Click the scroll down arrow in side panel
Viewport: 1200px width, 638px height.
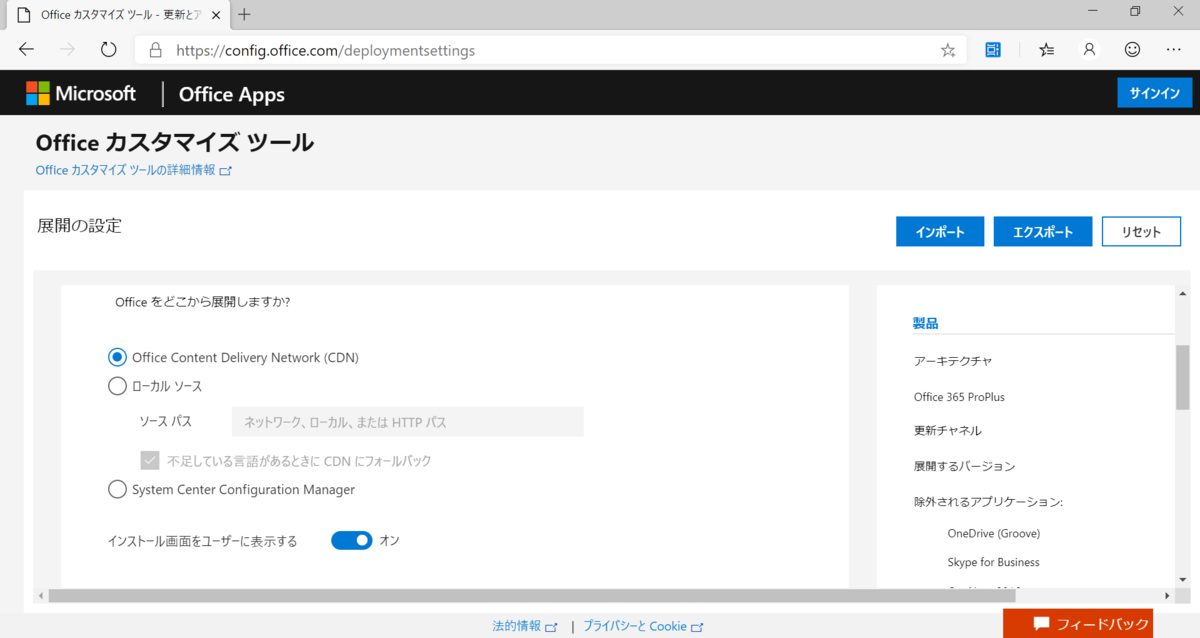(1182, 579)
